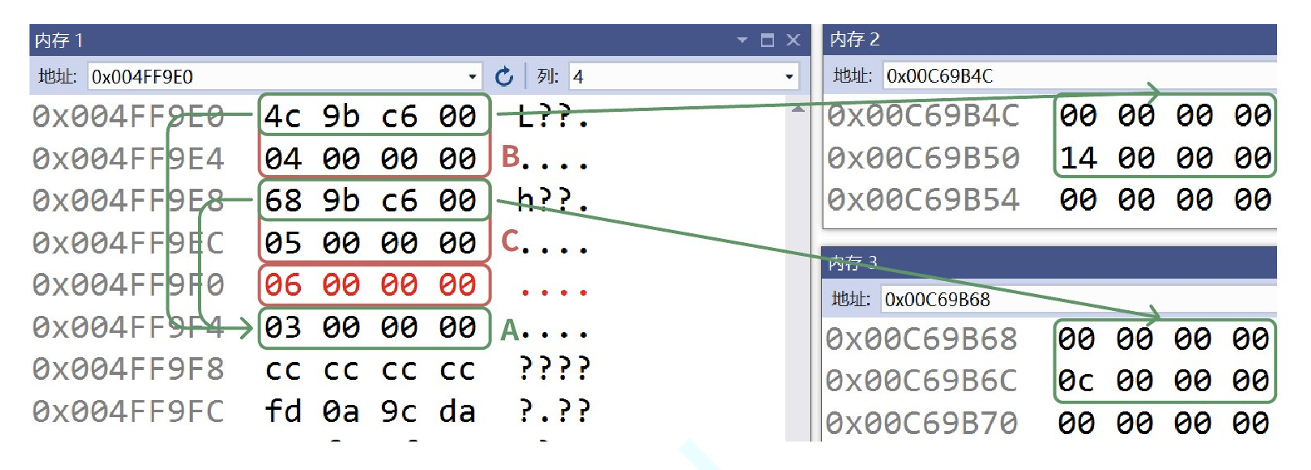Click address 0x00C69B4C in 内存 2
This screenshot has width=1311, height=470.
(923, 116)
